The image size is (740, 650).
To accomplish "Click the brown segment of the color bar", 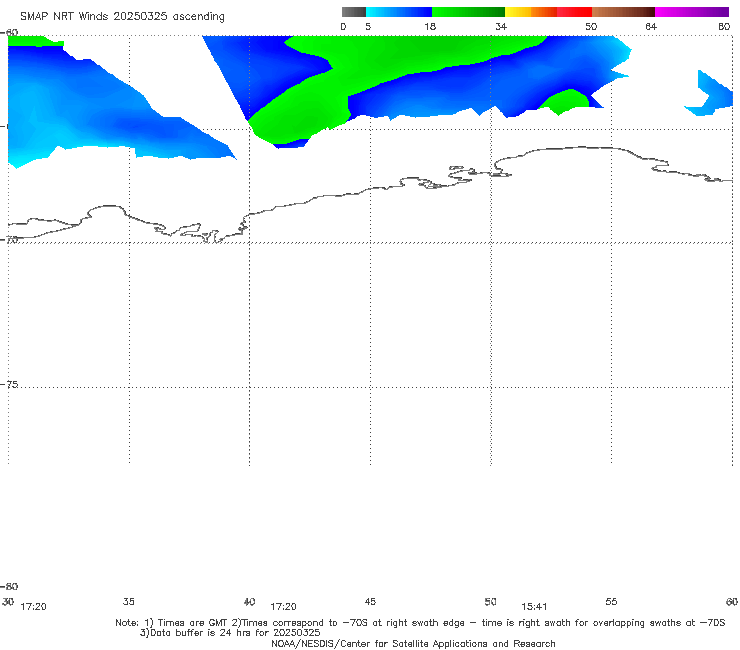I will click(x=623, y=12).
